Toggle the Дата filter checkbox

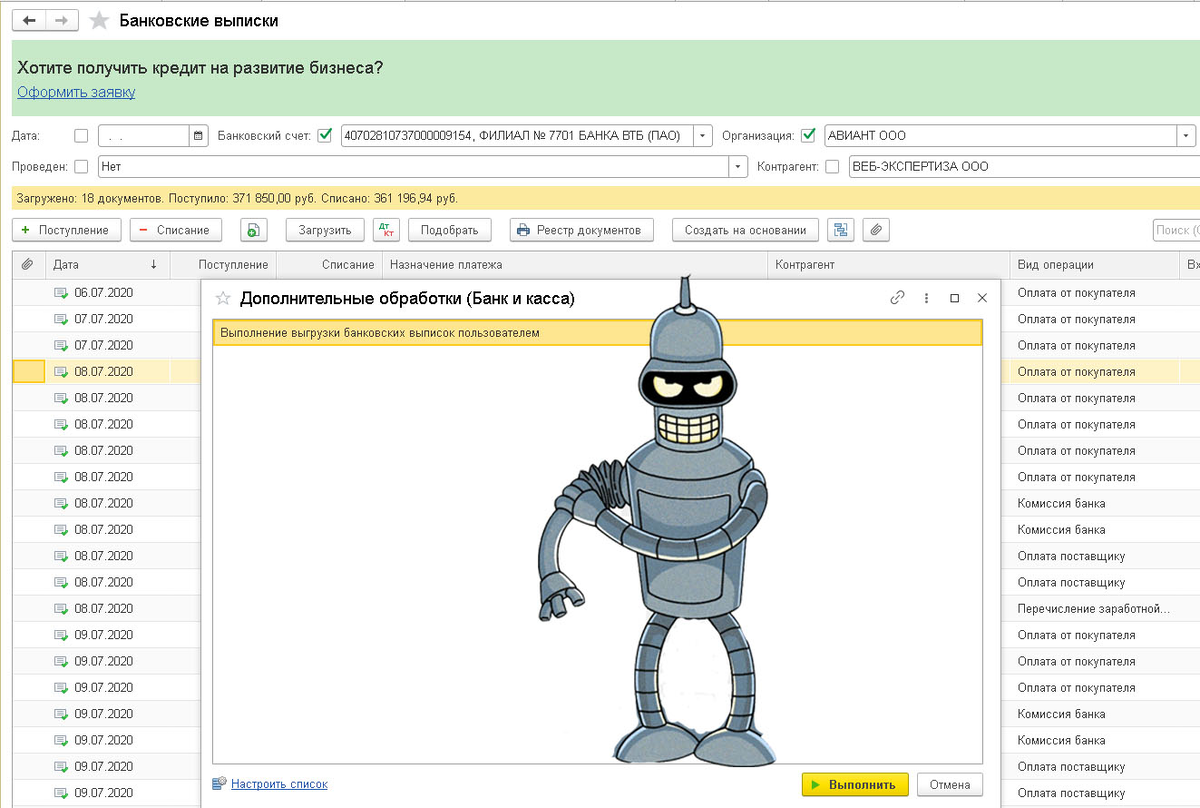click(81, 136)
